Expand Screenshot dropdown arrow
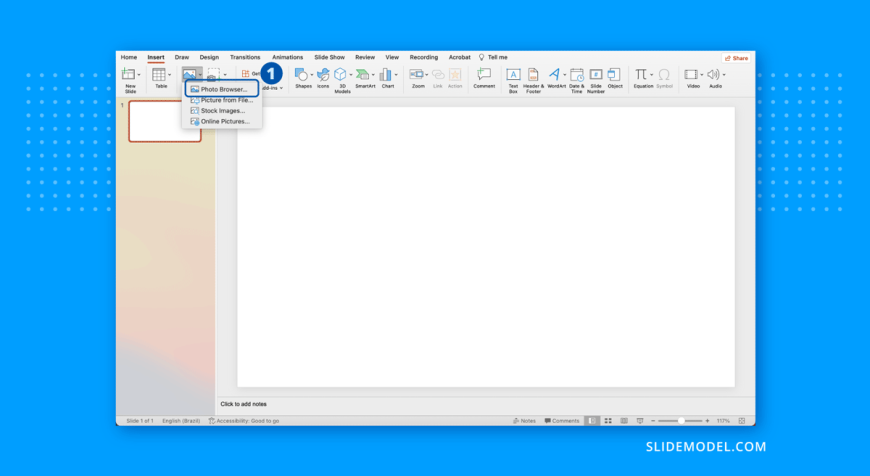The image size is (870, 476). [225, 75]
